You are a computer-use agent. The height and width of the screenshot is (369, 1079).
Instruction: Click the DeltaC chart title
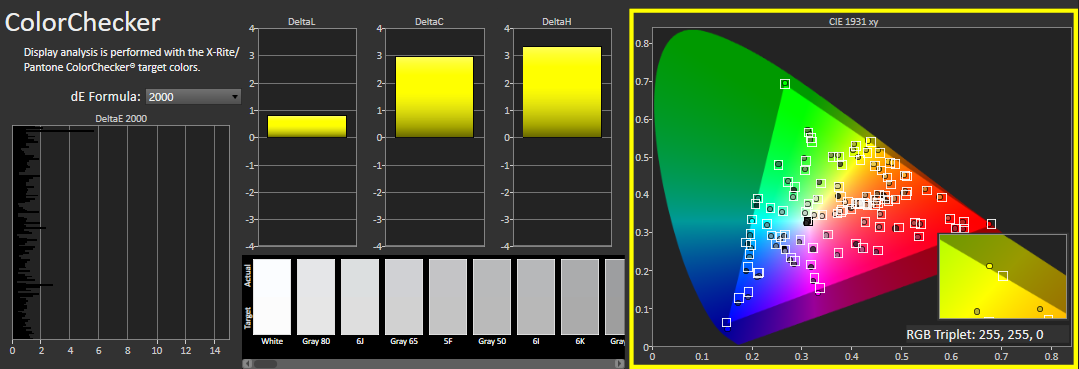point(429,22)
